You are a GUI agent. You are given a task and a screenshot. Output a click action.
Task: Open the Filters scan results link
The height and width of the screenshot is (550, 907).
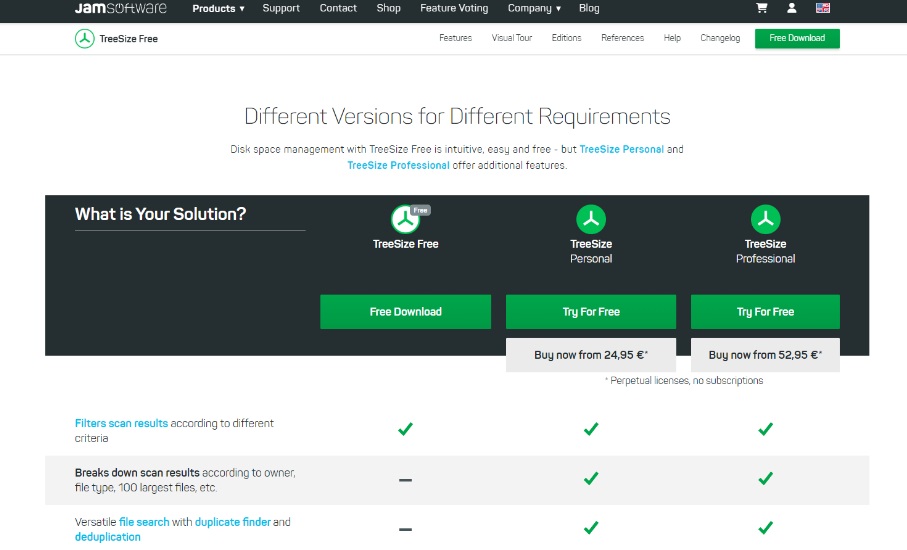click(121, 423)
